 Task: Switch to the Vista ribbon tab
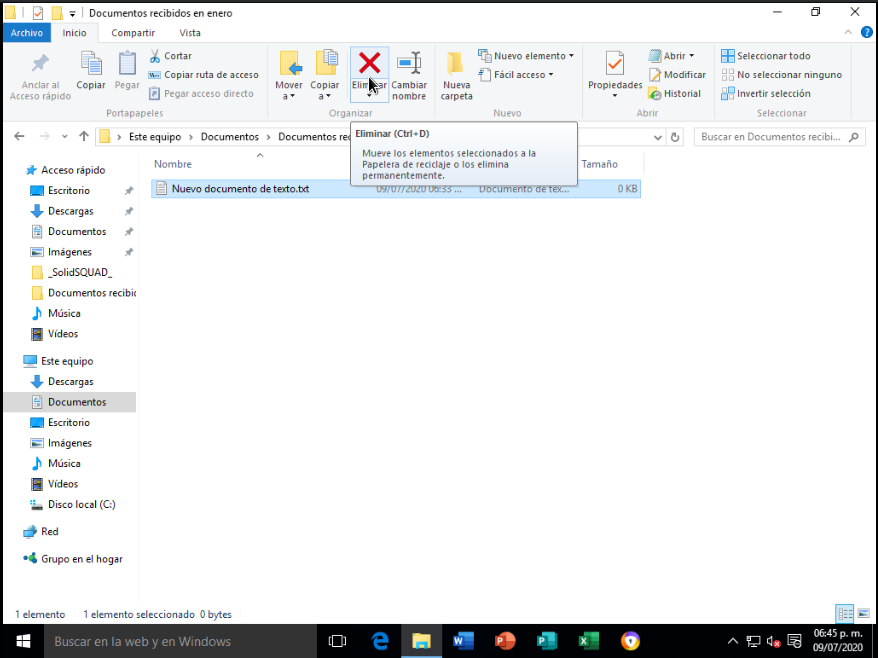[x=190, y=32]
